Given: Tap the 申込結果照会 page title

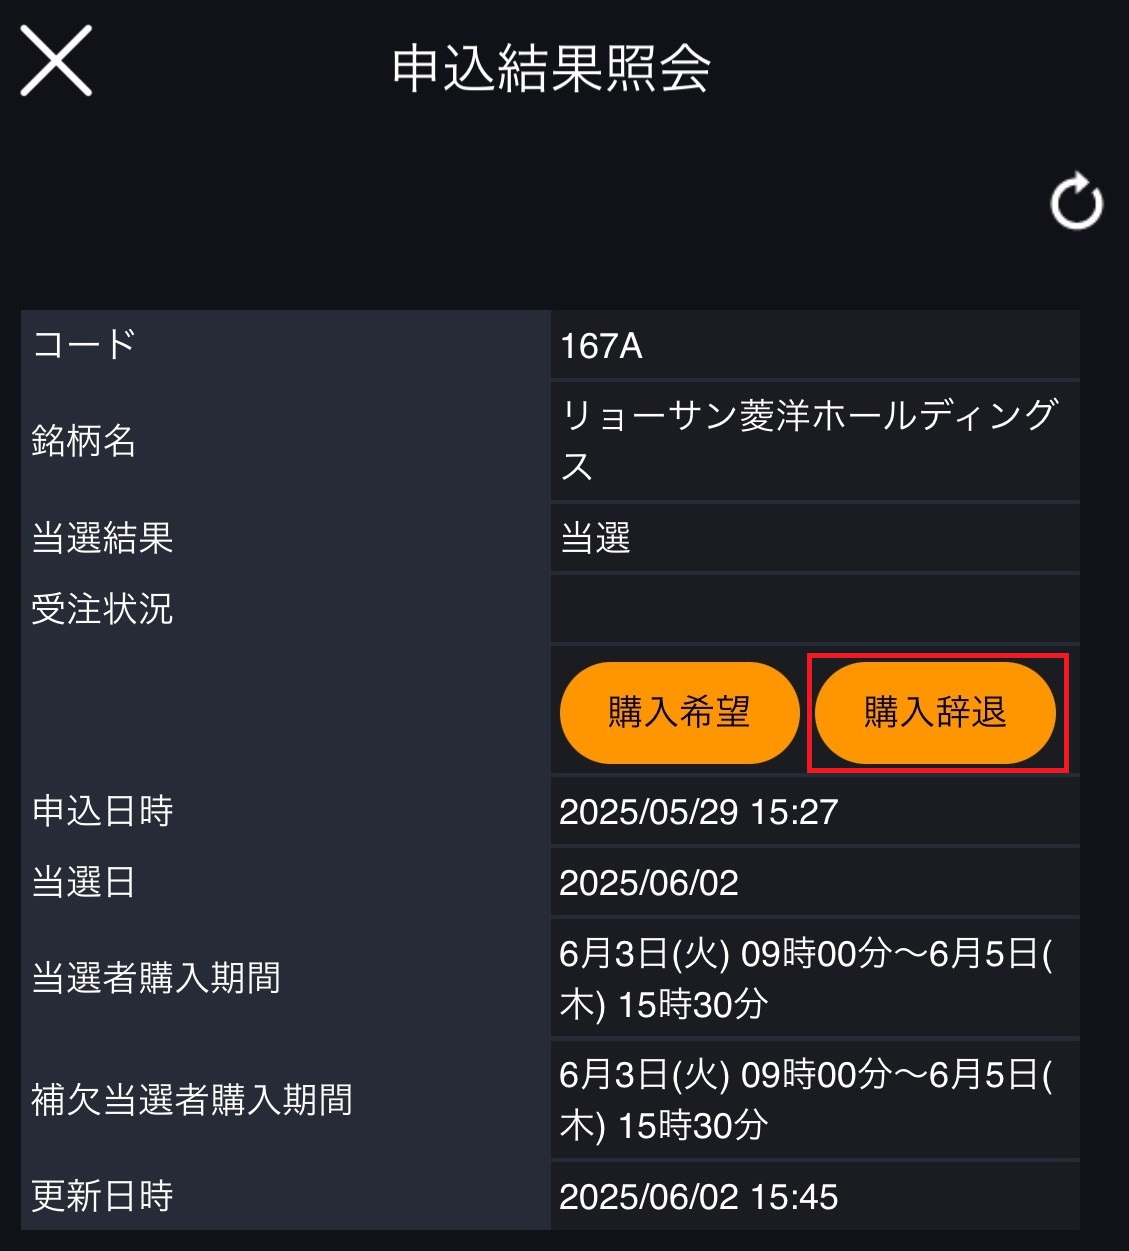Looking at the screenshot, I should point(551,69).
